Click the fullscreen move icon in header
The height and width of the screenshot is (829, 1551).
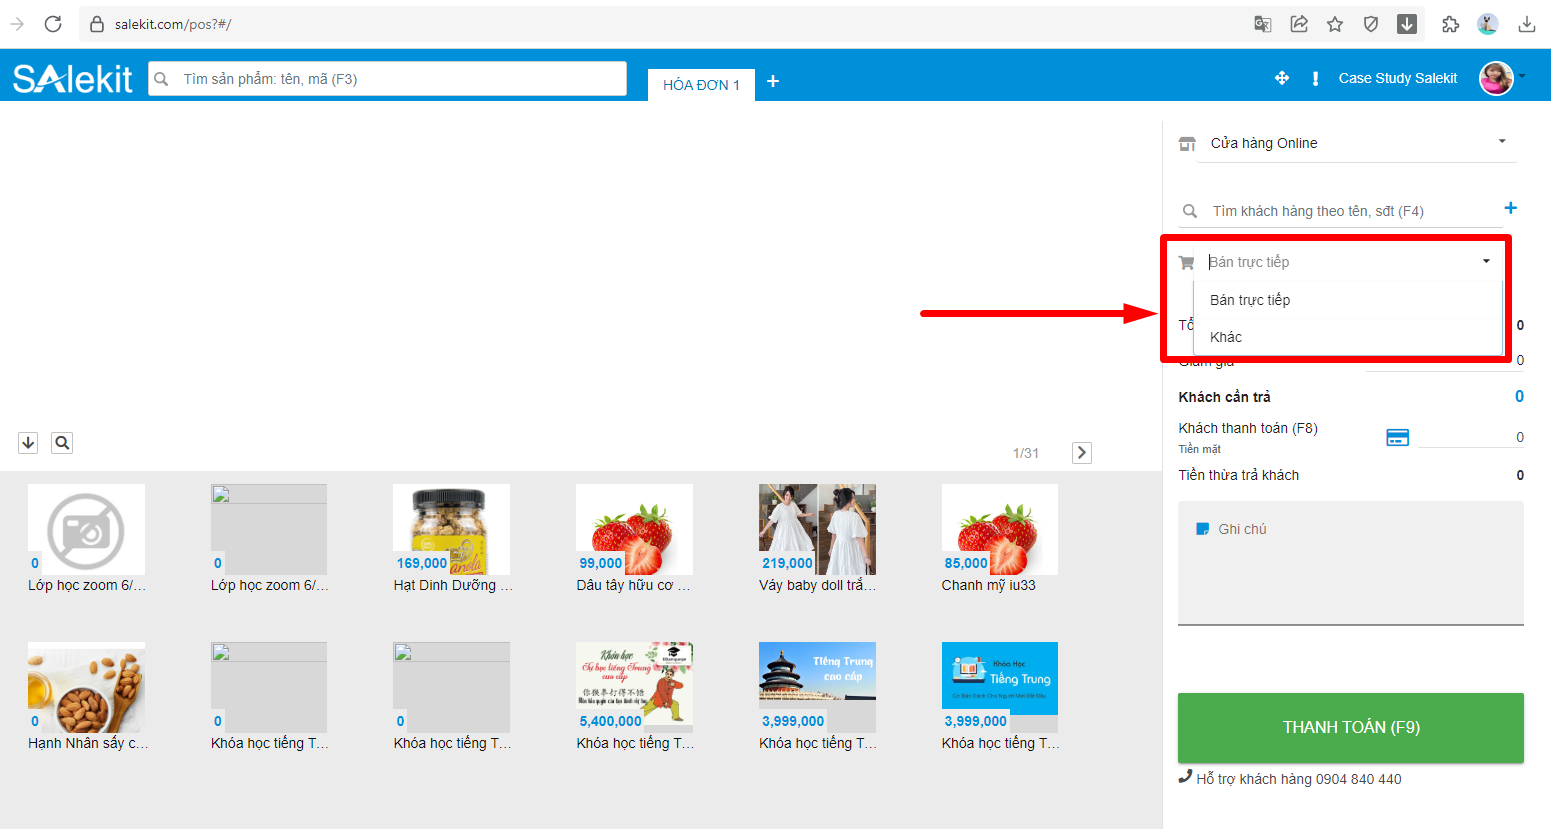click(x=1281, y=78)
